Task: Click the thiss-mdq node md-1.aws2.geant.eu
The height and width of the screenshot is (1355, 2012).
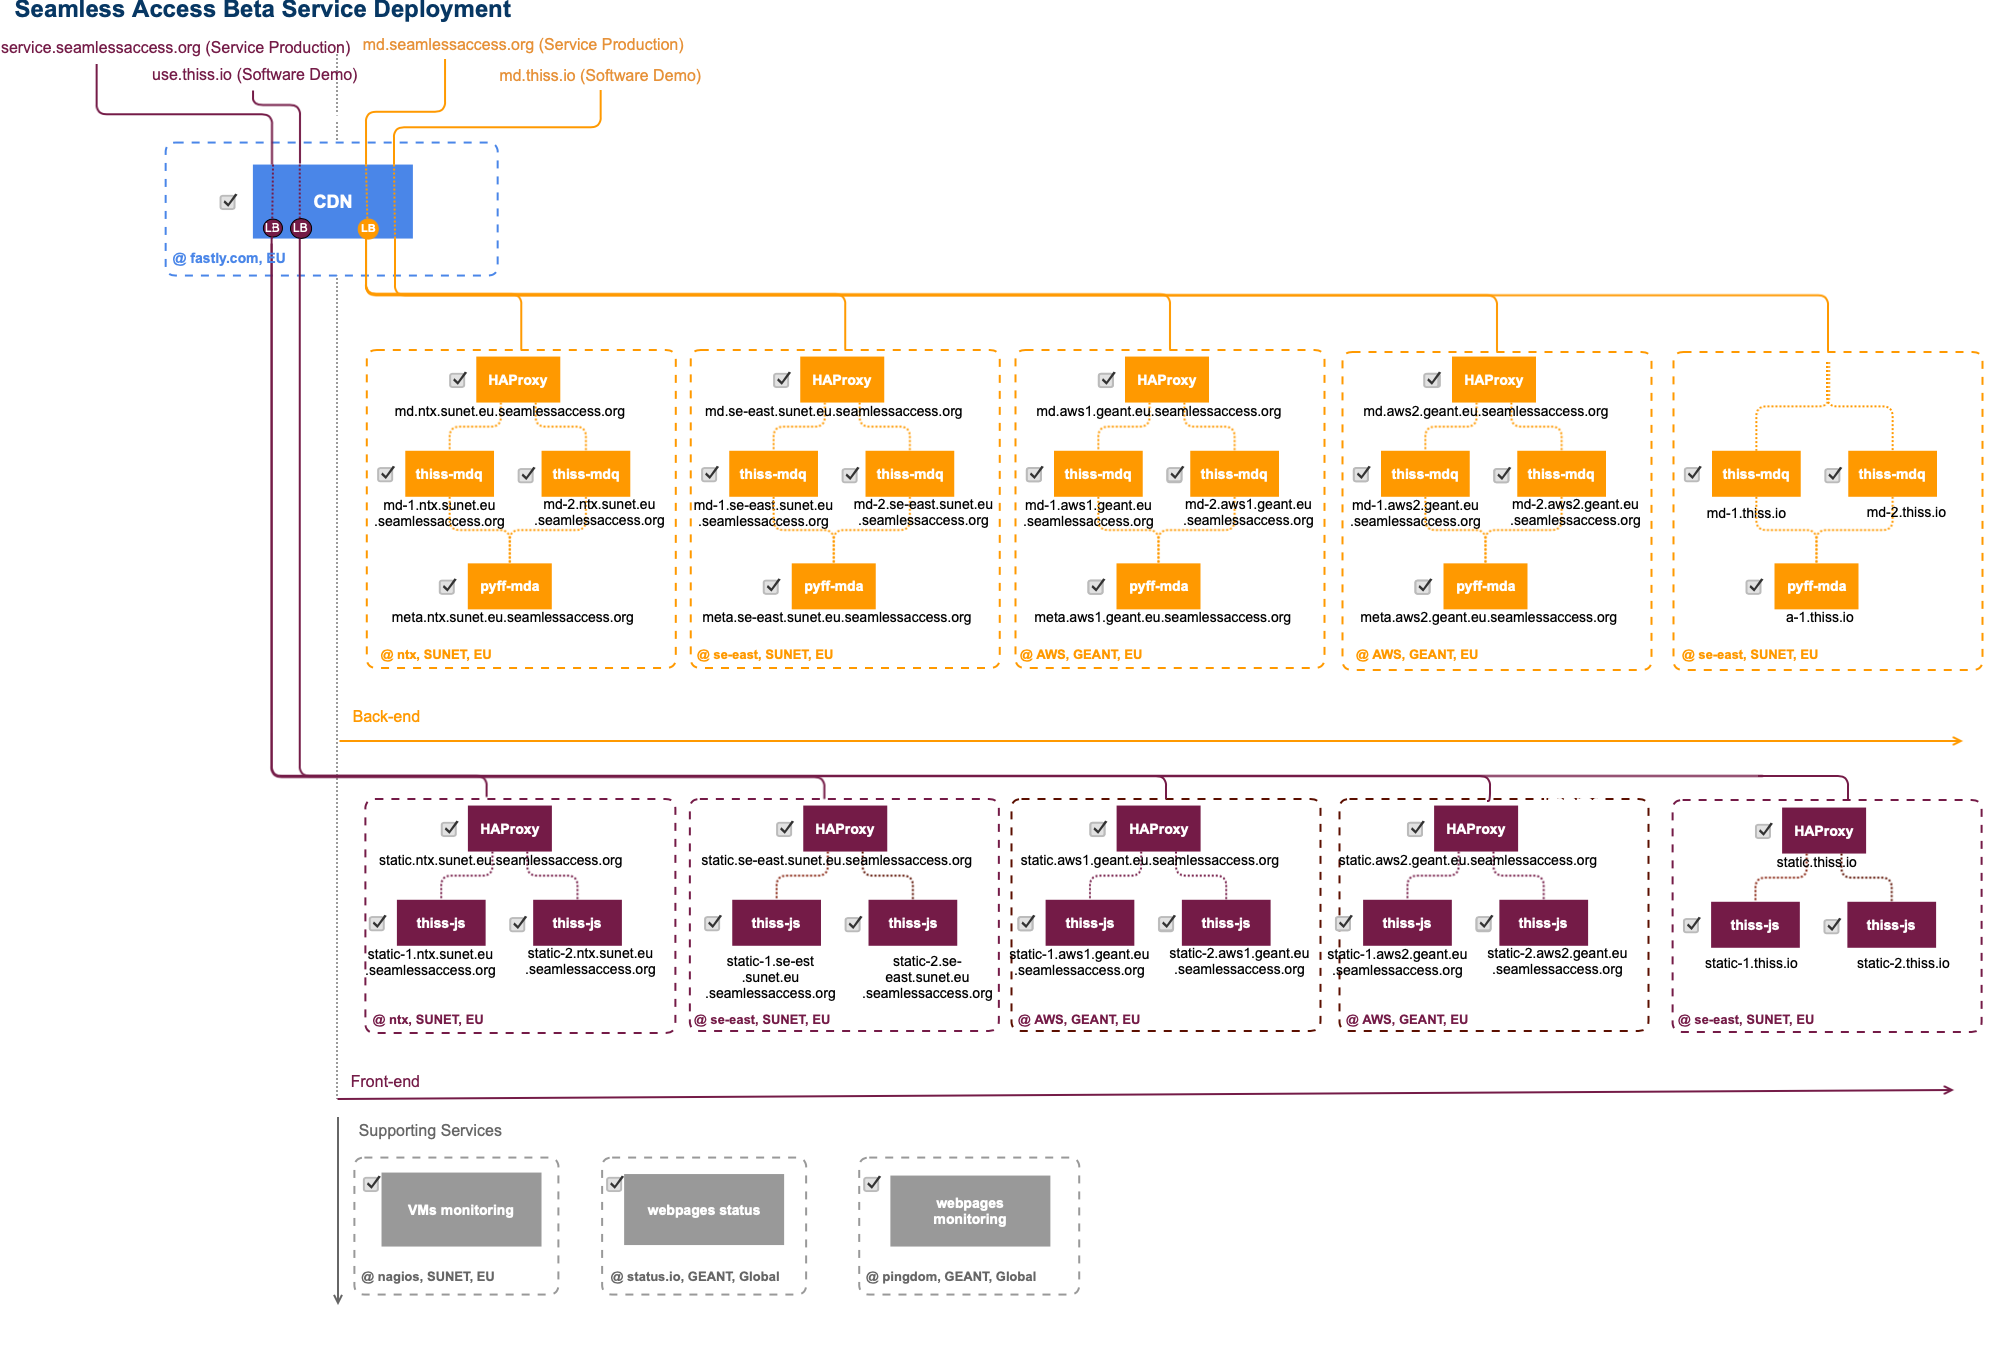Action: pos(1425,474)
